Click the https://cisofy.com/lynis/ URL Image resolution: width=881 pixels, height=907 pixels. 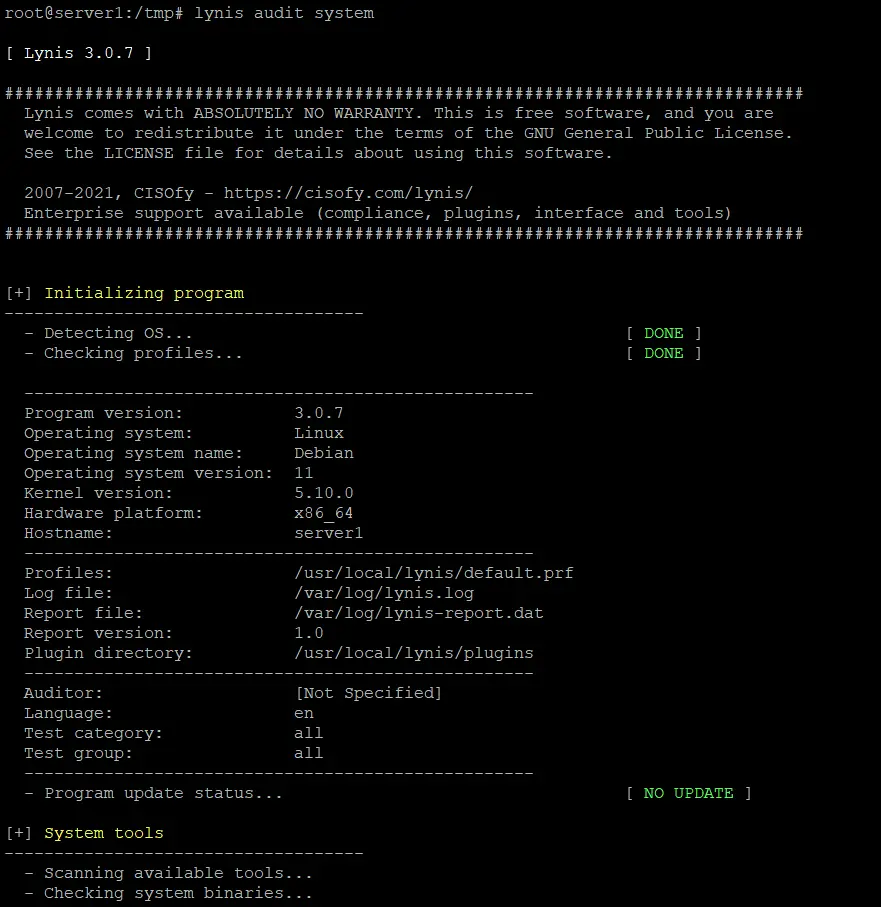(348, 193)
